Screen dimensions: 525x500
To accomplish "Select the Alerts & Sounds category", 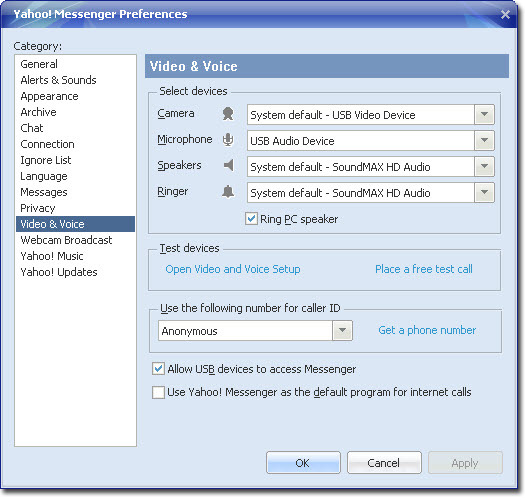I will tap(75, 80).
